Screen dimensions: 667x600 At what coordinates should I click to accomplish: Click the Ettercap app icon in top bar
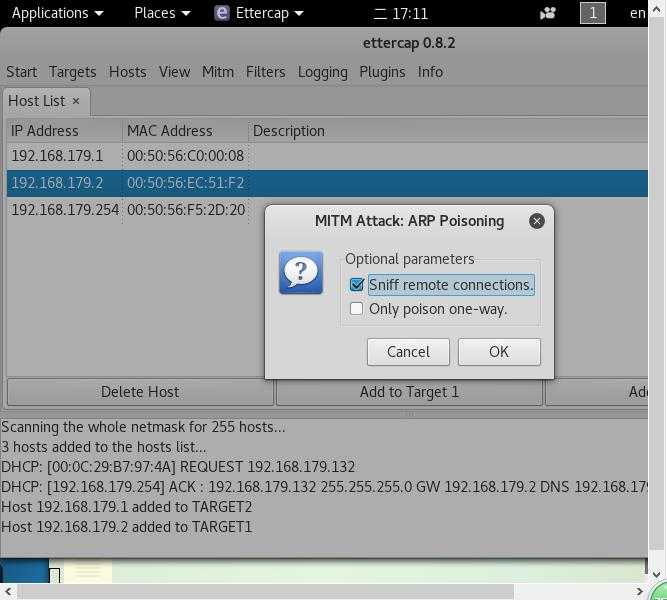222,13
